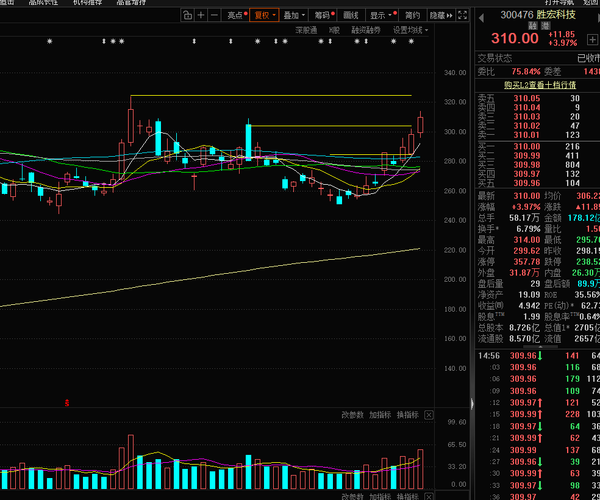Viewport: 600px width, 500px height.
Task: Toggle 融资融券 overlay
Action: [x=365, y=30]
